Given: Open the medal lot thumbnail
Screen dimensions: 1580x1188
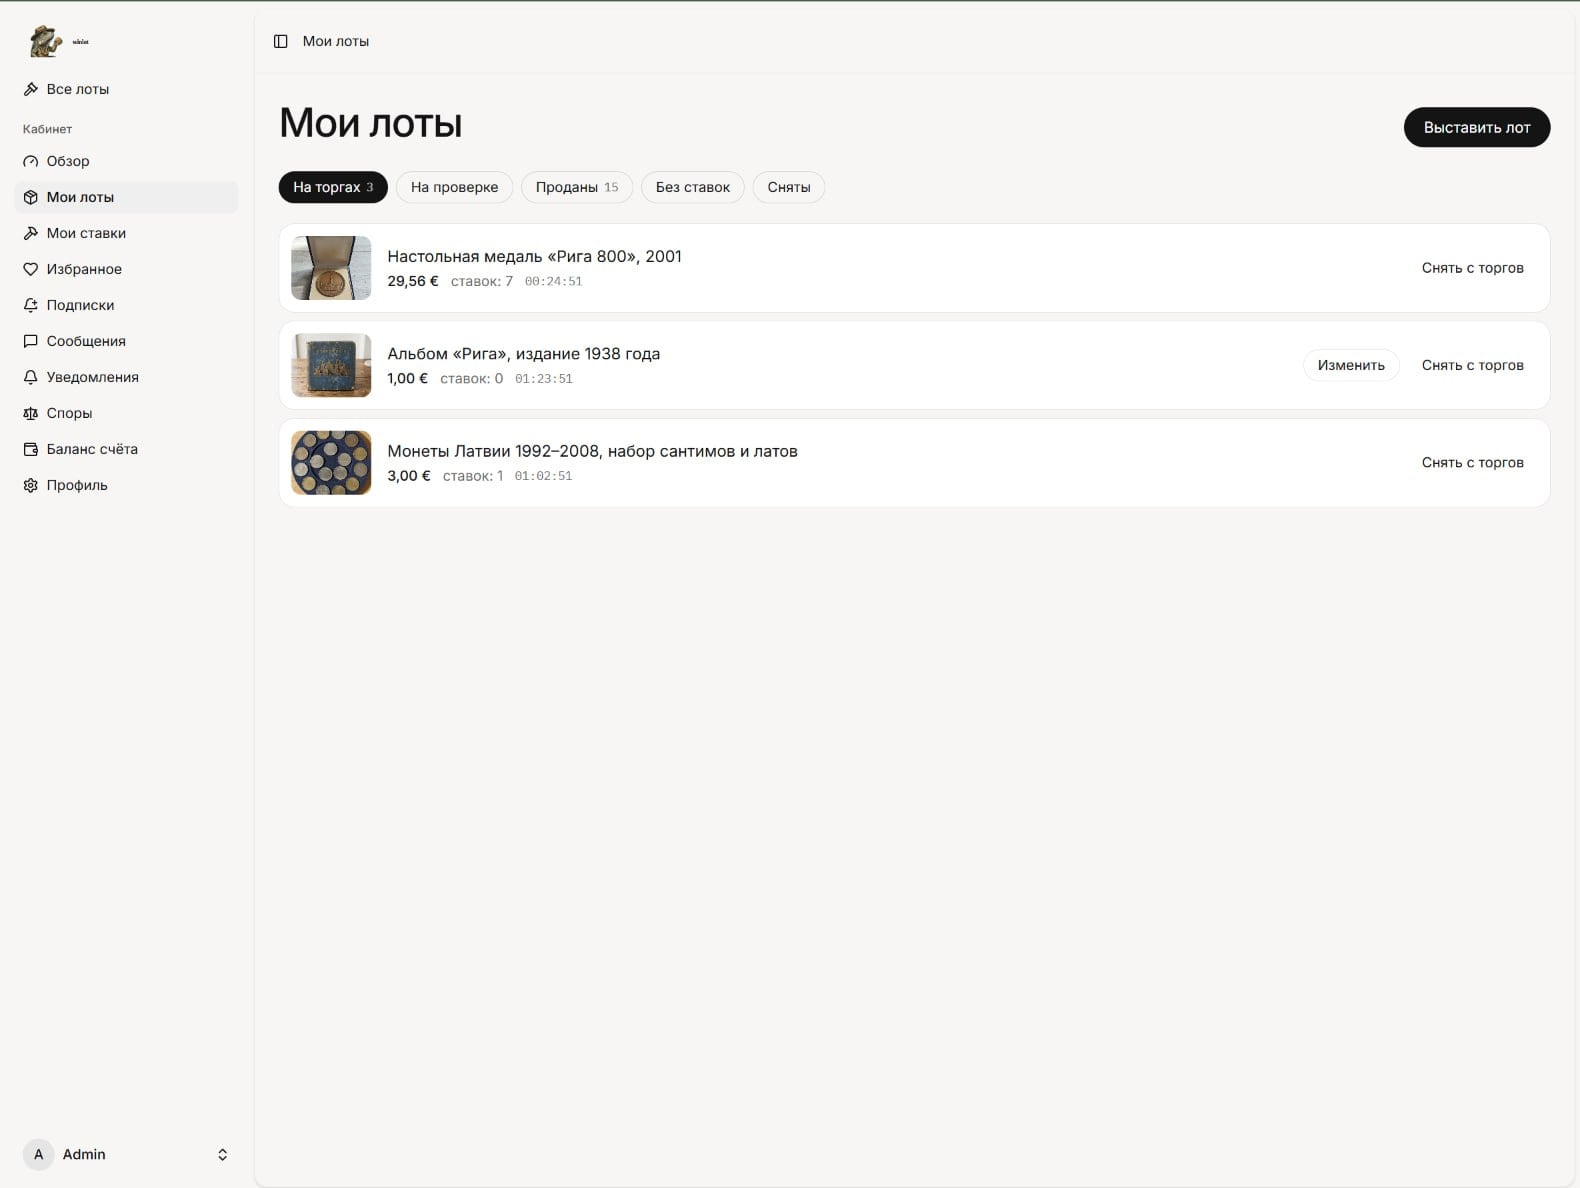Looking at the screenshot, I should [331, 268].
